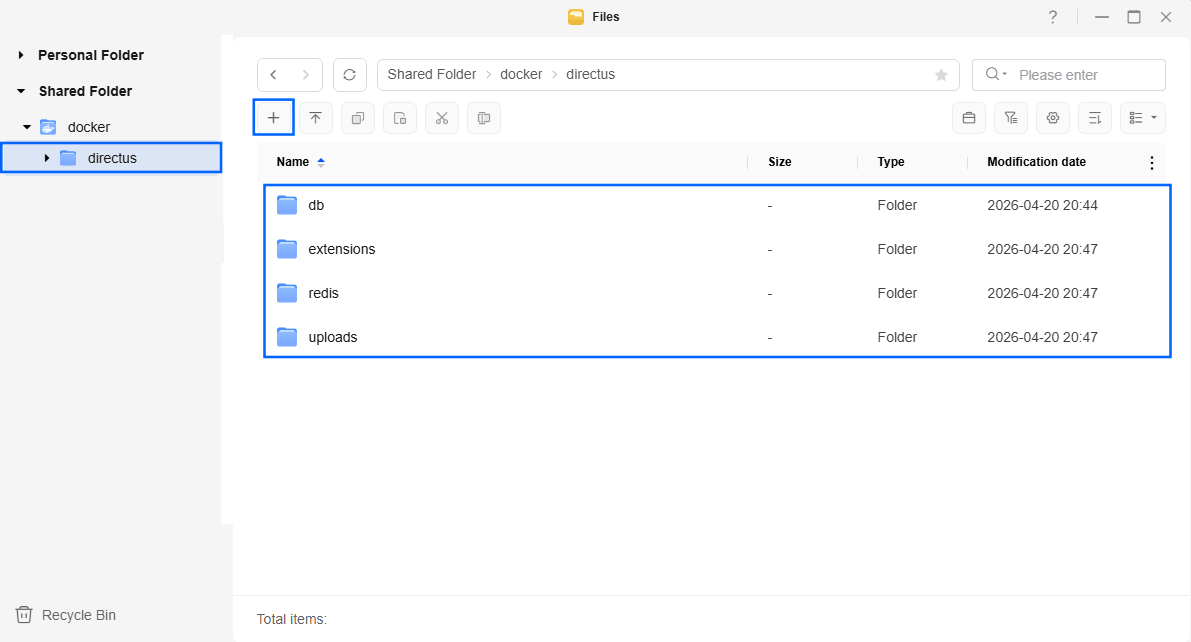Add directus path to favorites star
The height and width of the screenshot is (642, 1191).
coord(941,75)
